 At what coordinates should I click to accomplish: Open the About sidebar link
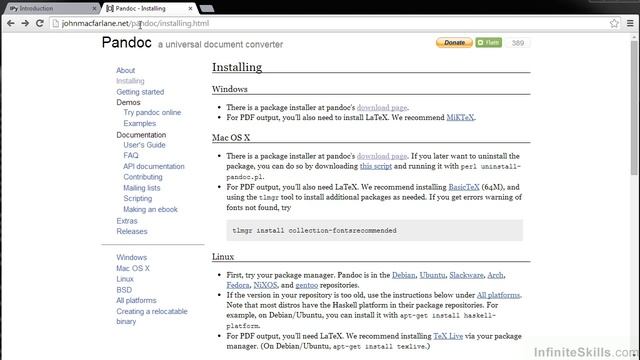(125, 70)
